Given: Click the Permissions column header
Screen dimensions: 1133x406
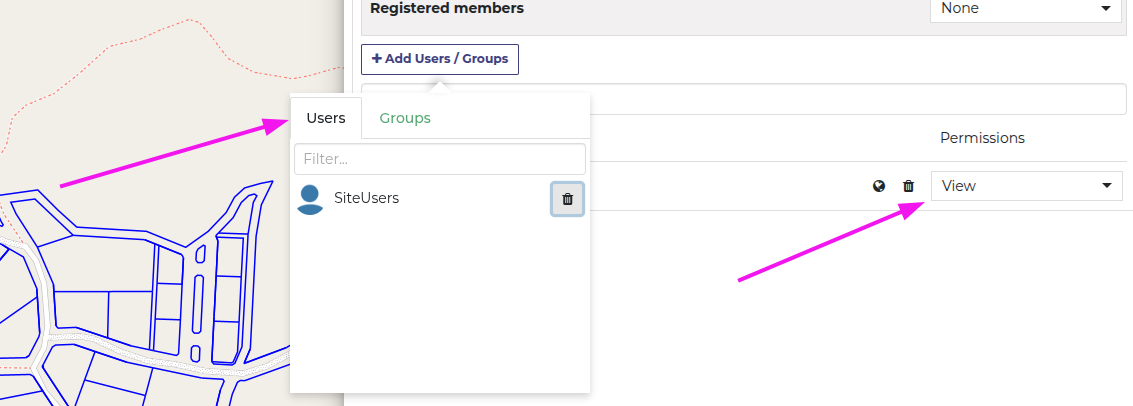Looking at the screenshot, I should 982,138.
